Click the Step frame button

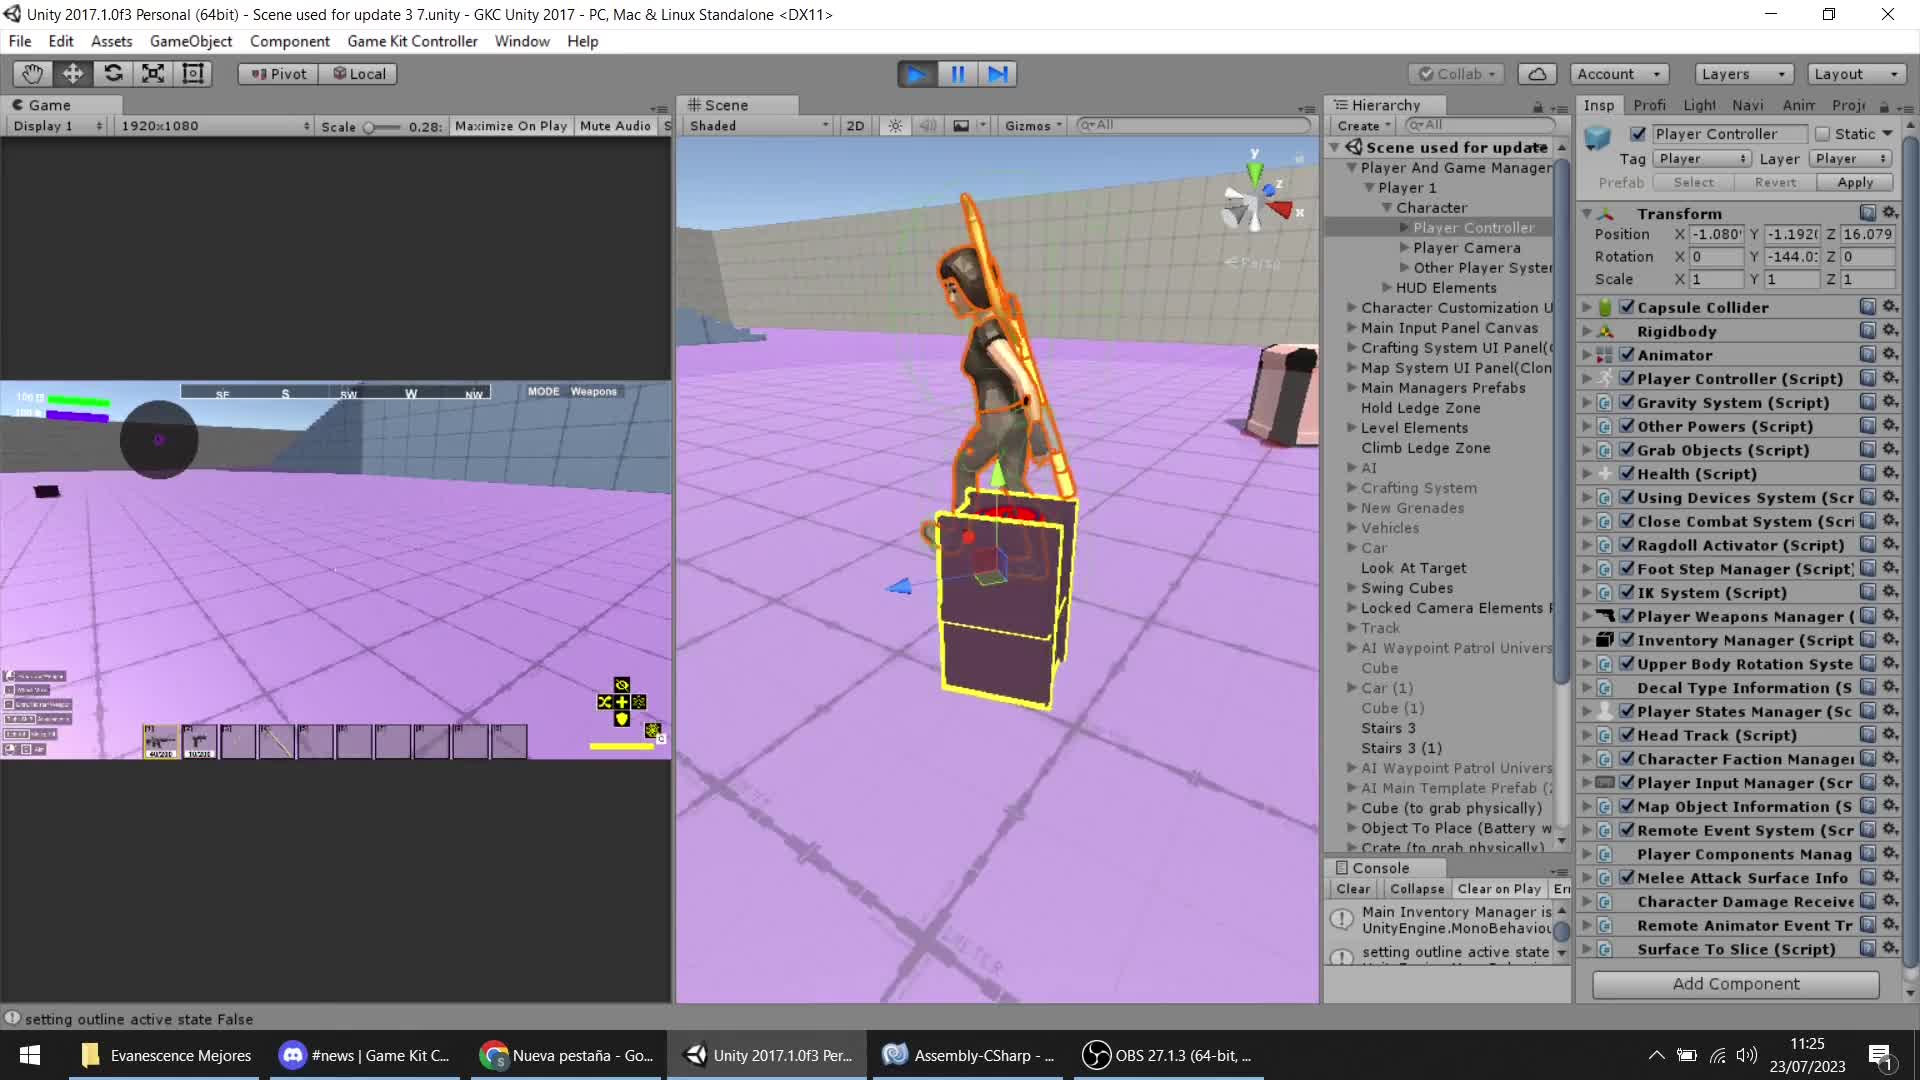[x=998, y=73]
